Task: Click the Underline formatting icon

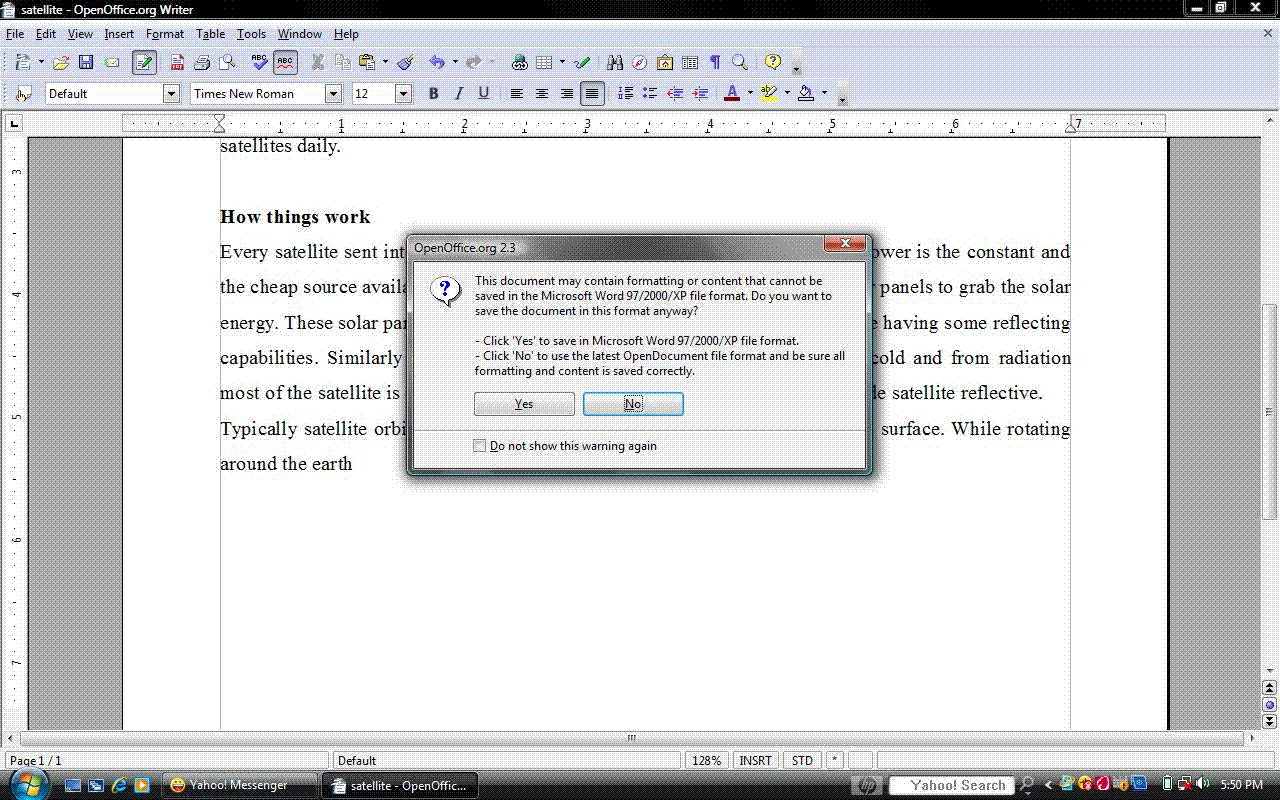Action: click(484, 93)
